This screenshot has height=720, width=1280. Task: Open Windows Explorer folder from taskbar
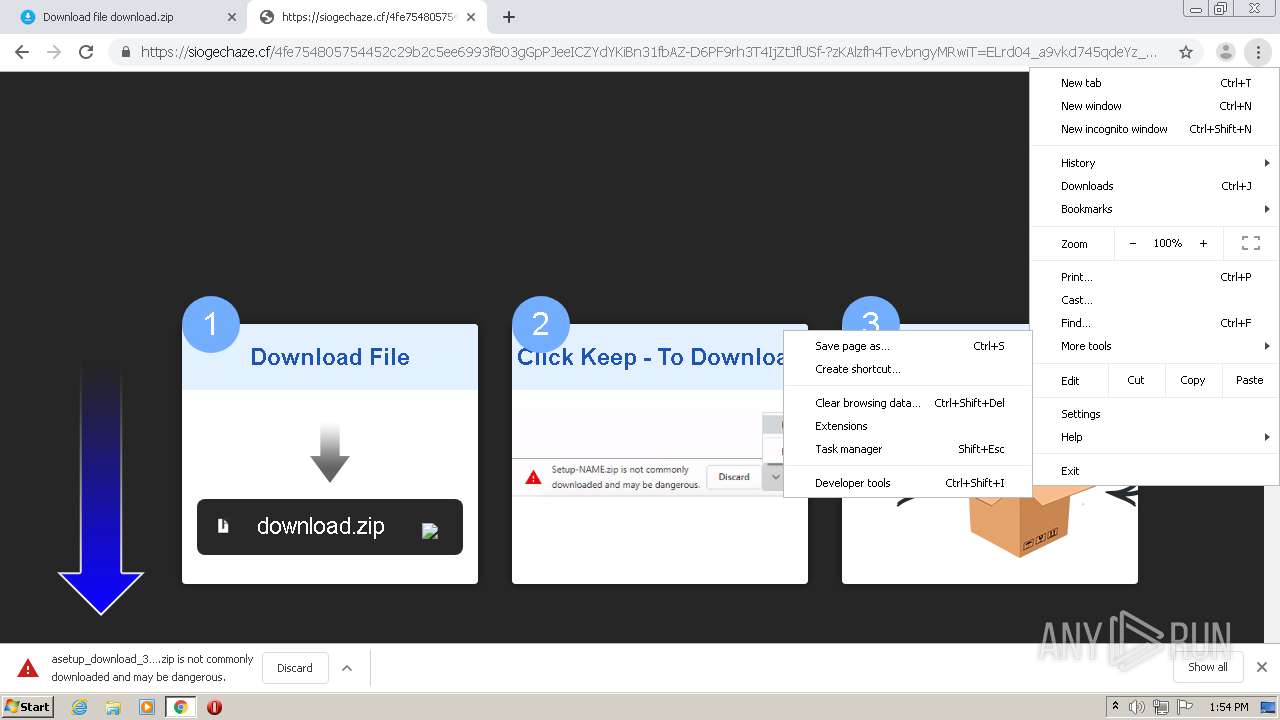[113, 707]
